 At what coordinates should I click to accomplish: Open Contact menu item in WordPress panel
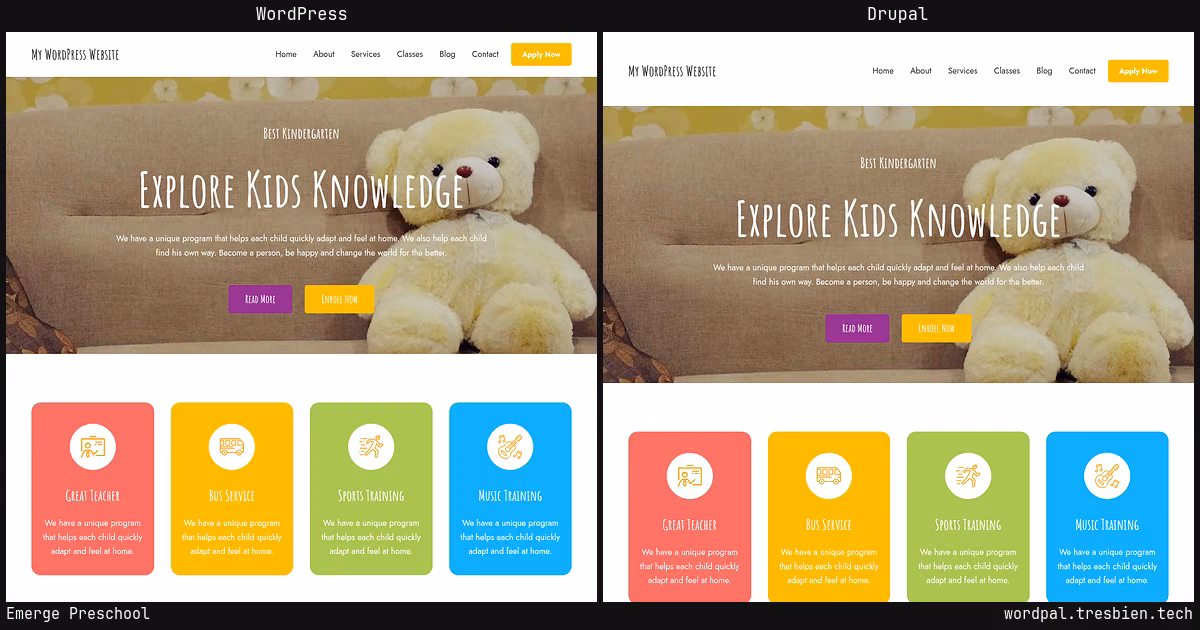[485, 54]
